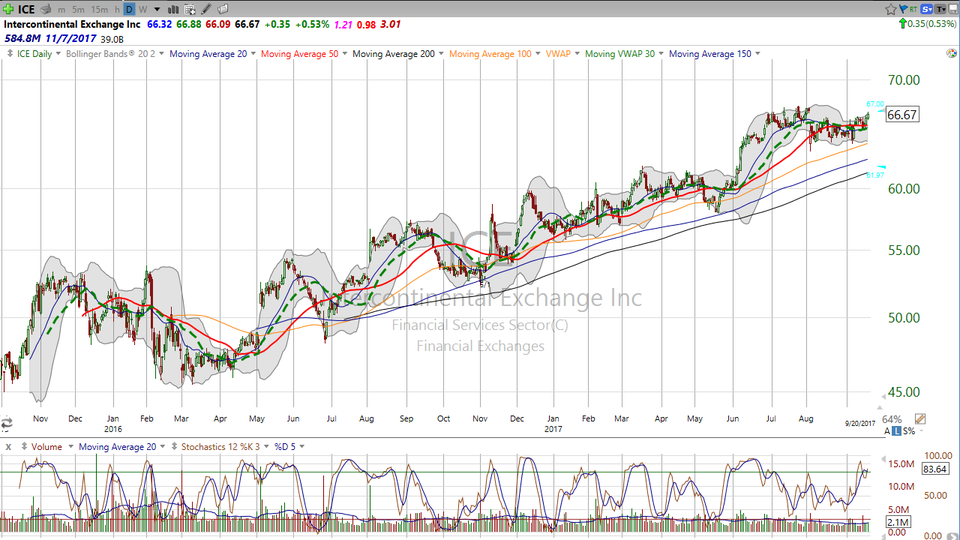Image resolution: width=960 pixels, height=540 pixels.
Task: Click the add indicator icon
Action: (x=190, y=9)
